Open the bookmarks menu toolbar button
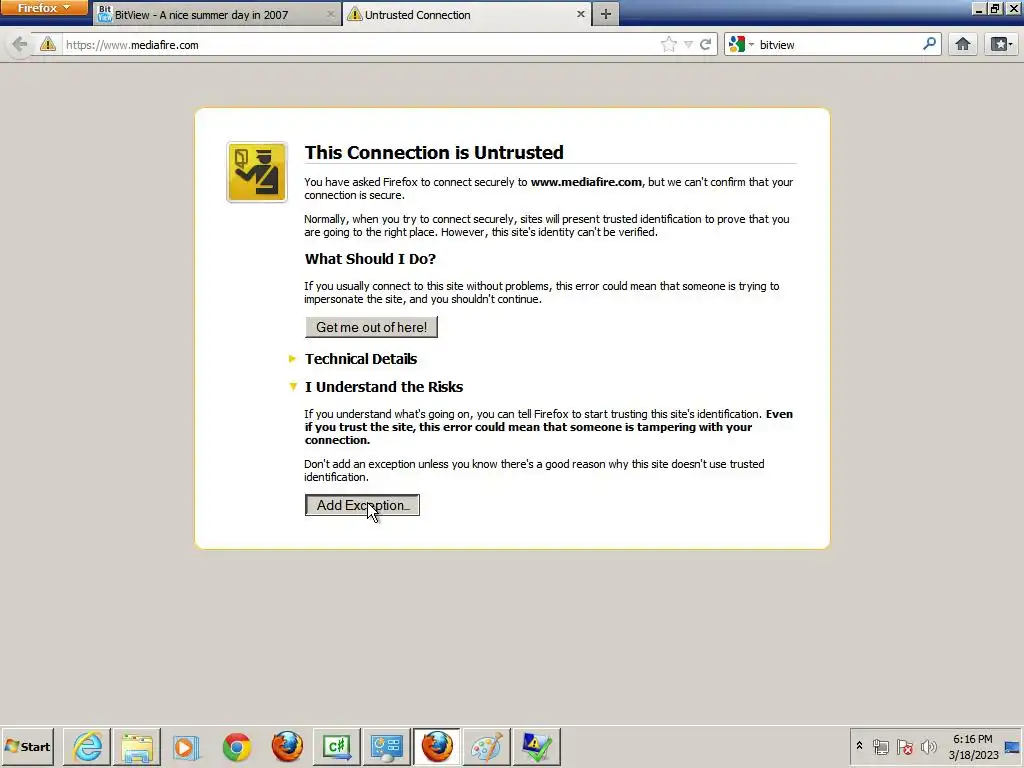1024x768 pixels. pyautogui.click(x=1000, y=44)
